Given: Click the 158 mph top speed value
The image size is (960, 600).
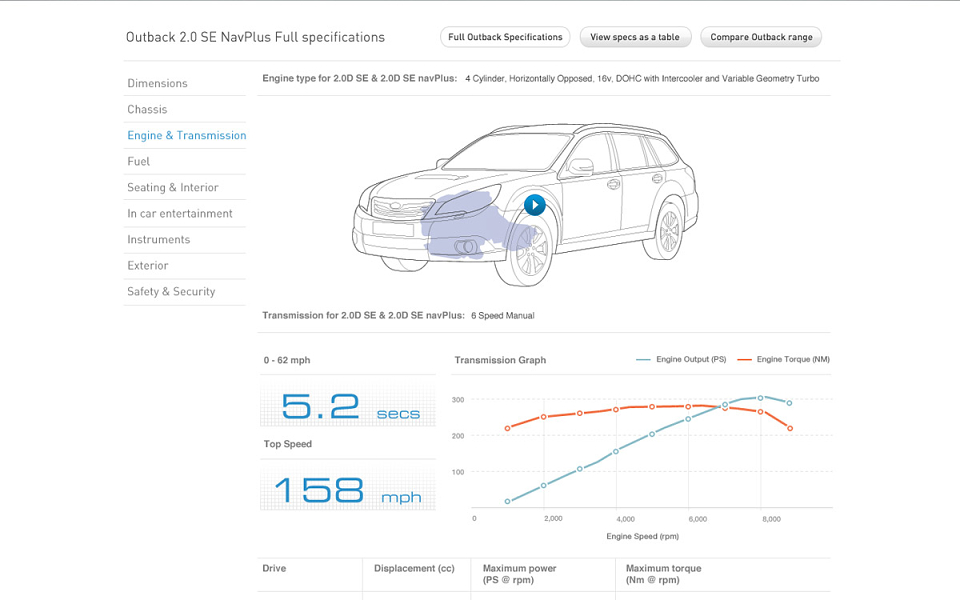Looking at the screenshot, I should click(347, 491).
